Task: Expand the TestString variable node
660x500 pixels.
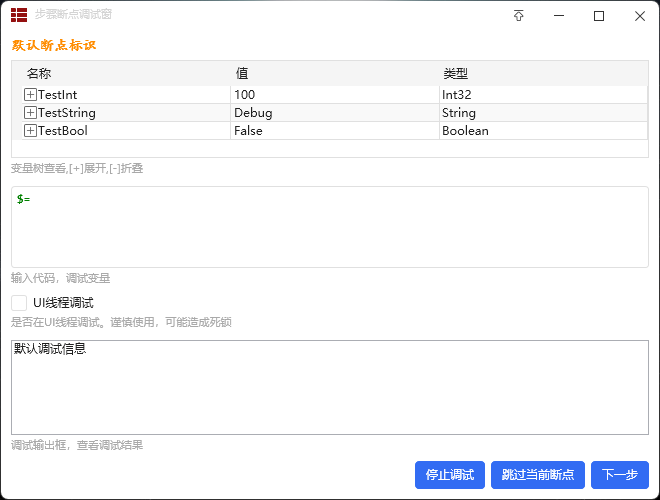Action: (x=30, y=113)
